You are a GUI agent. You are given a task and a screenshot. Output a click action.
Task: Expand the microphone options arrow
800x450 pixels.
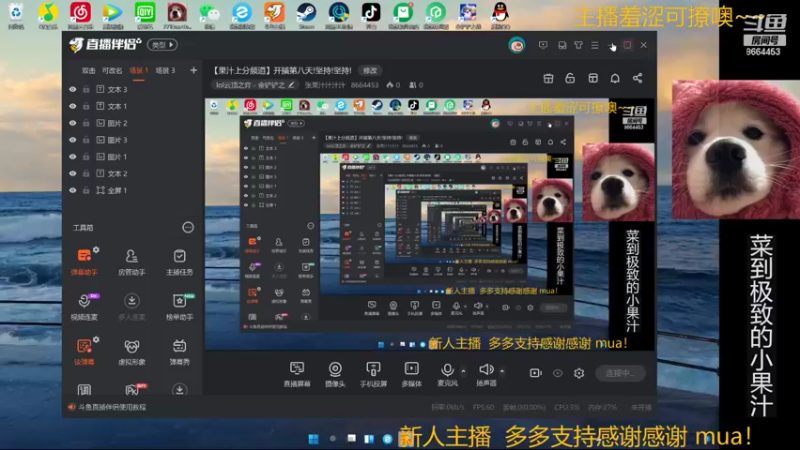463,370
